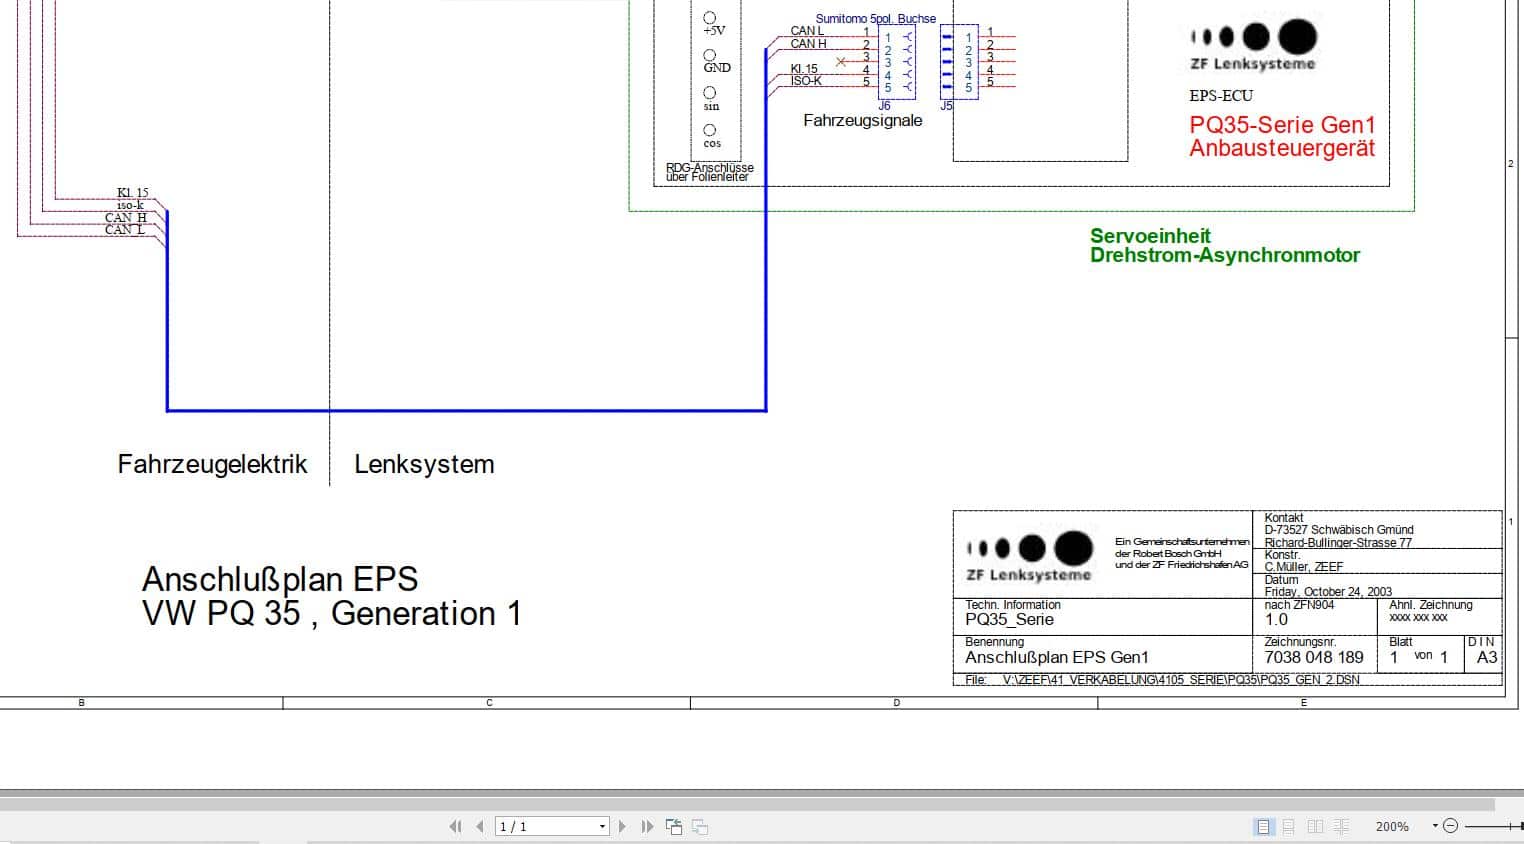Click the zoom out minus button
This screenshot has height=844, width=1524.
pos(1451,826)
